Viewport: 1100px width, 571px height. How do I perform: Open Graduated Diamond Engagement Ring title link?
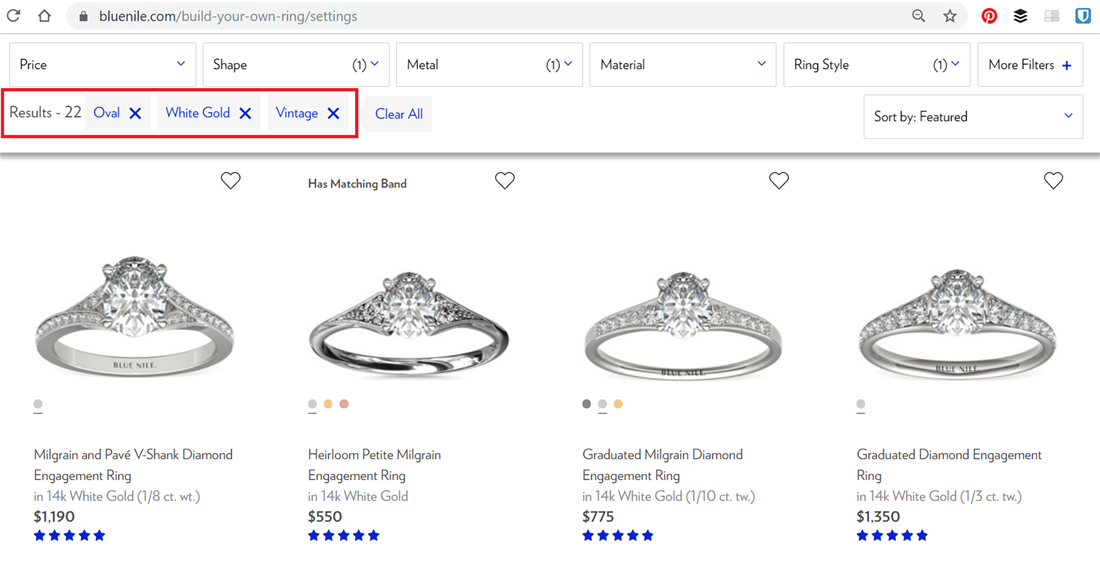coord(949,464)
